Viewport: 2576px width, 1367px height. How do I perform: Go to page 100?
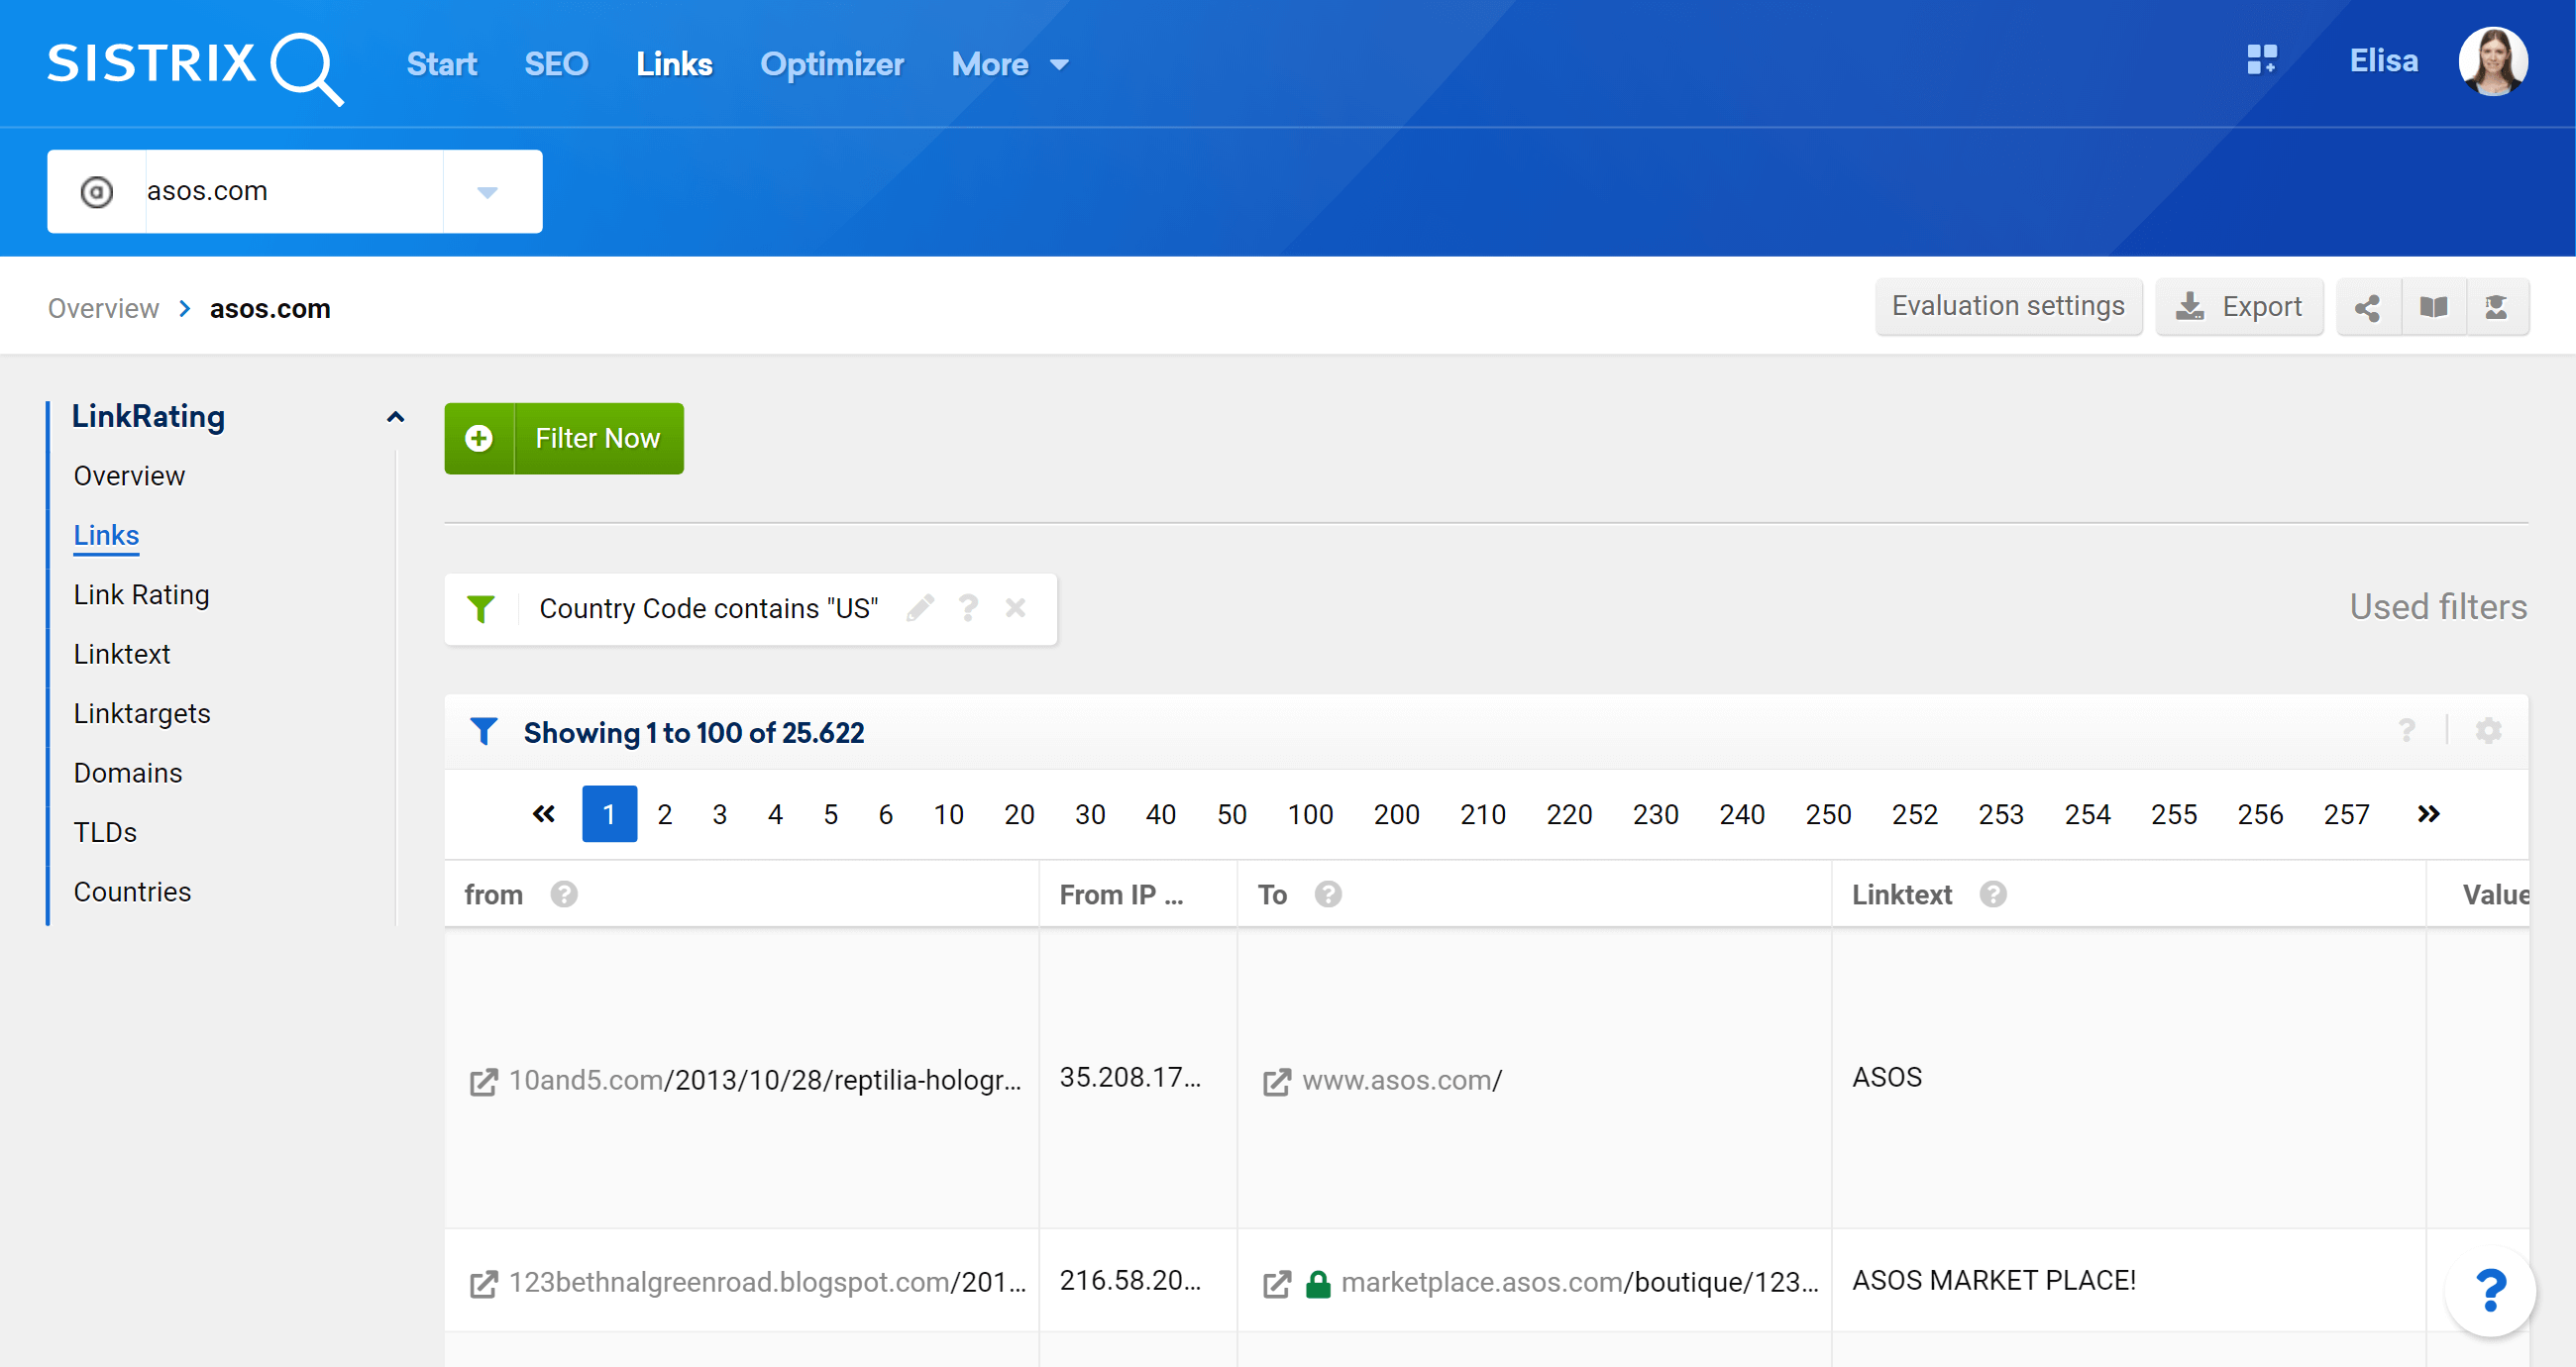point(1310,814)
